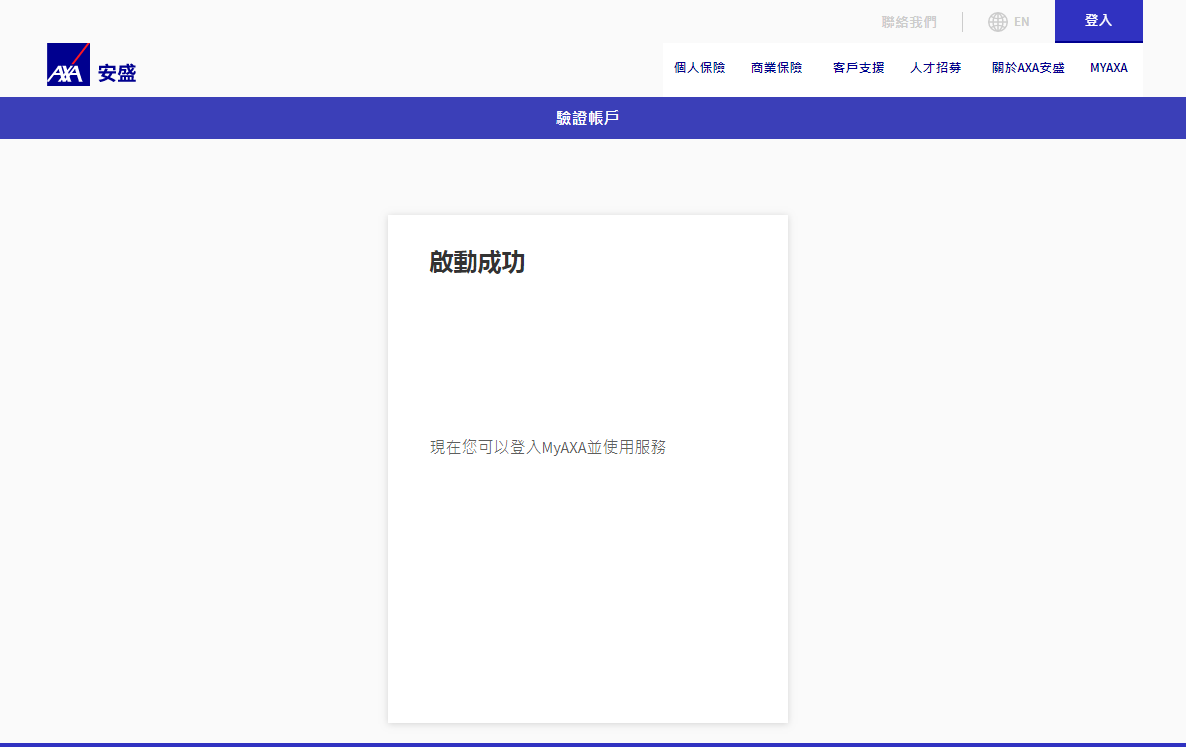1186x747 pixels.
Task: Click the globe language icon
Action: pos(997,22)
